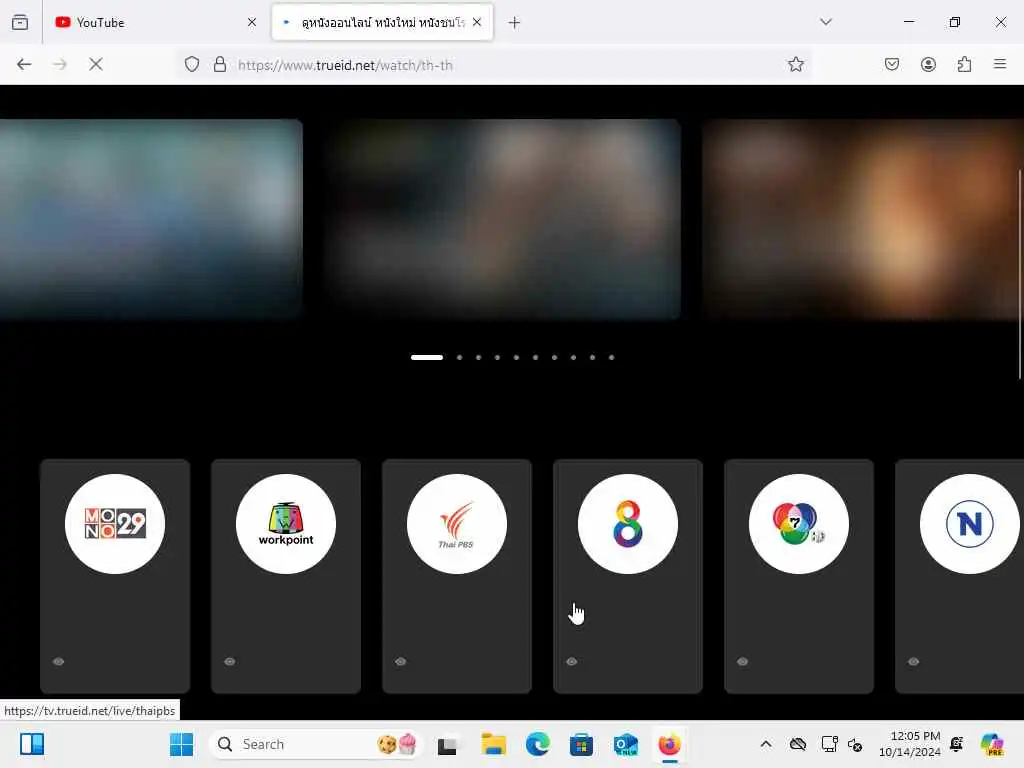Bookmark this page with the star
This screenshot has height=768, width=1024.
tap(795, 64)
